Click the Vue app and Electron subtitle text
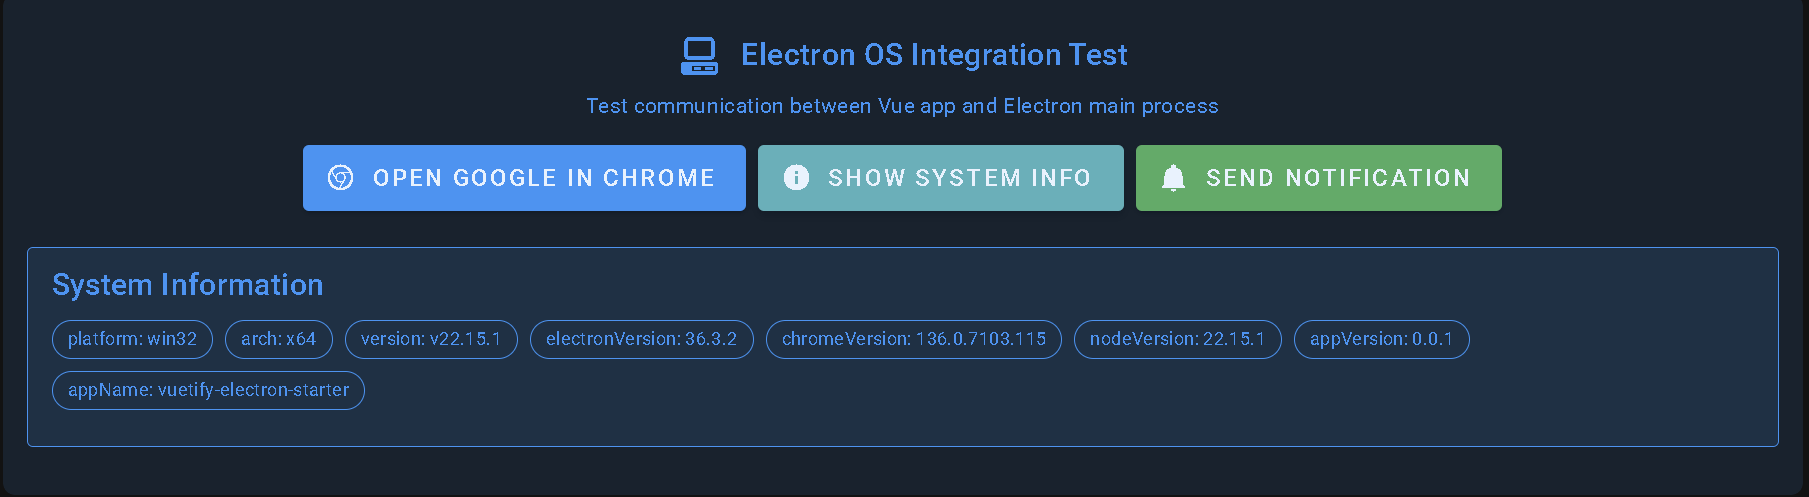 [902, 106]
